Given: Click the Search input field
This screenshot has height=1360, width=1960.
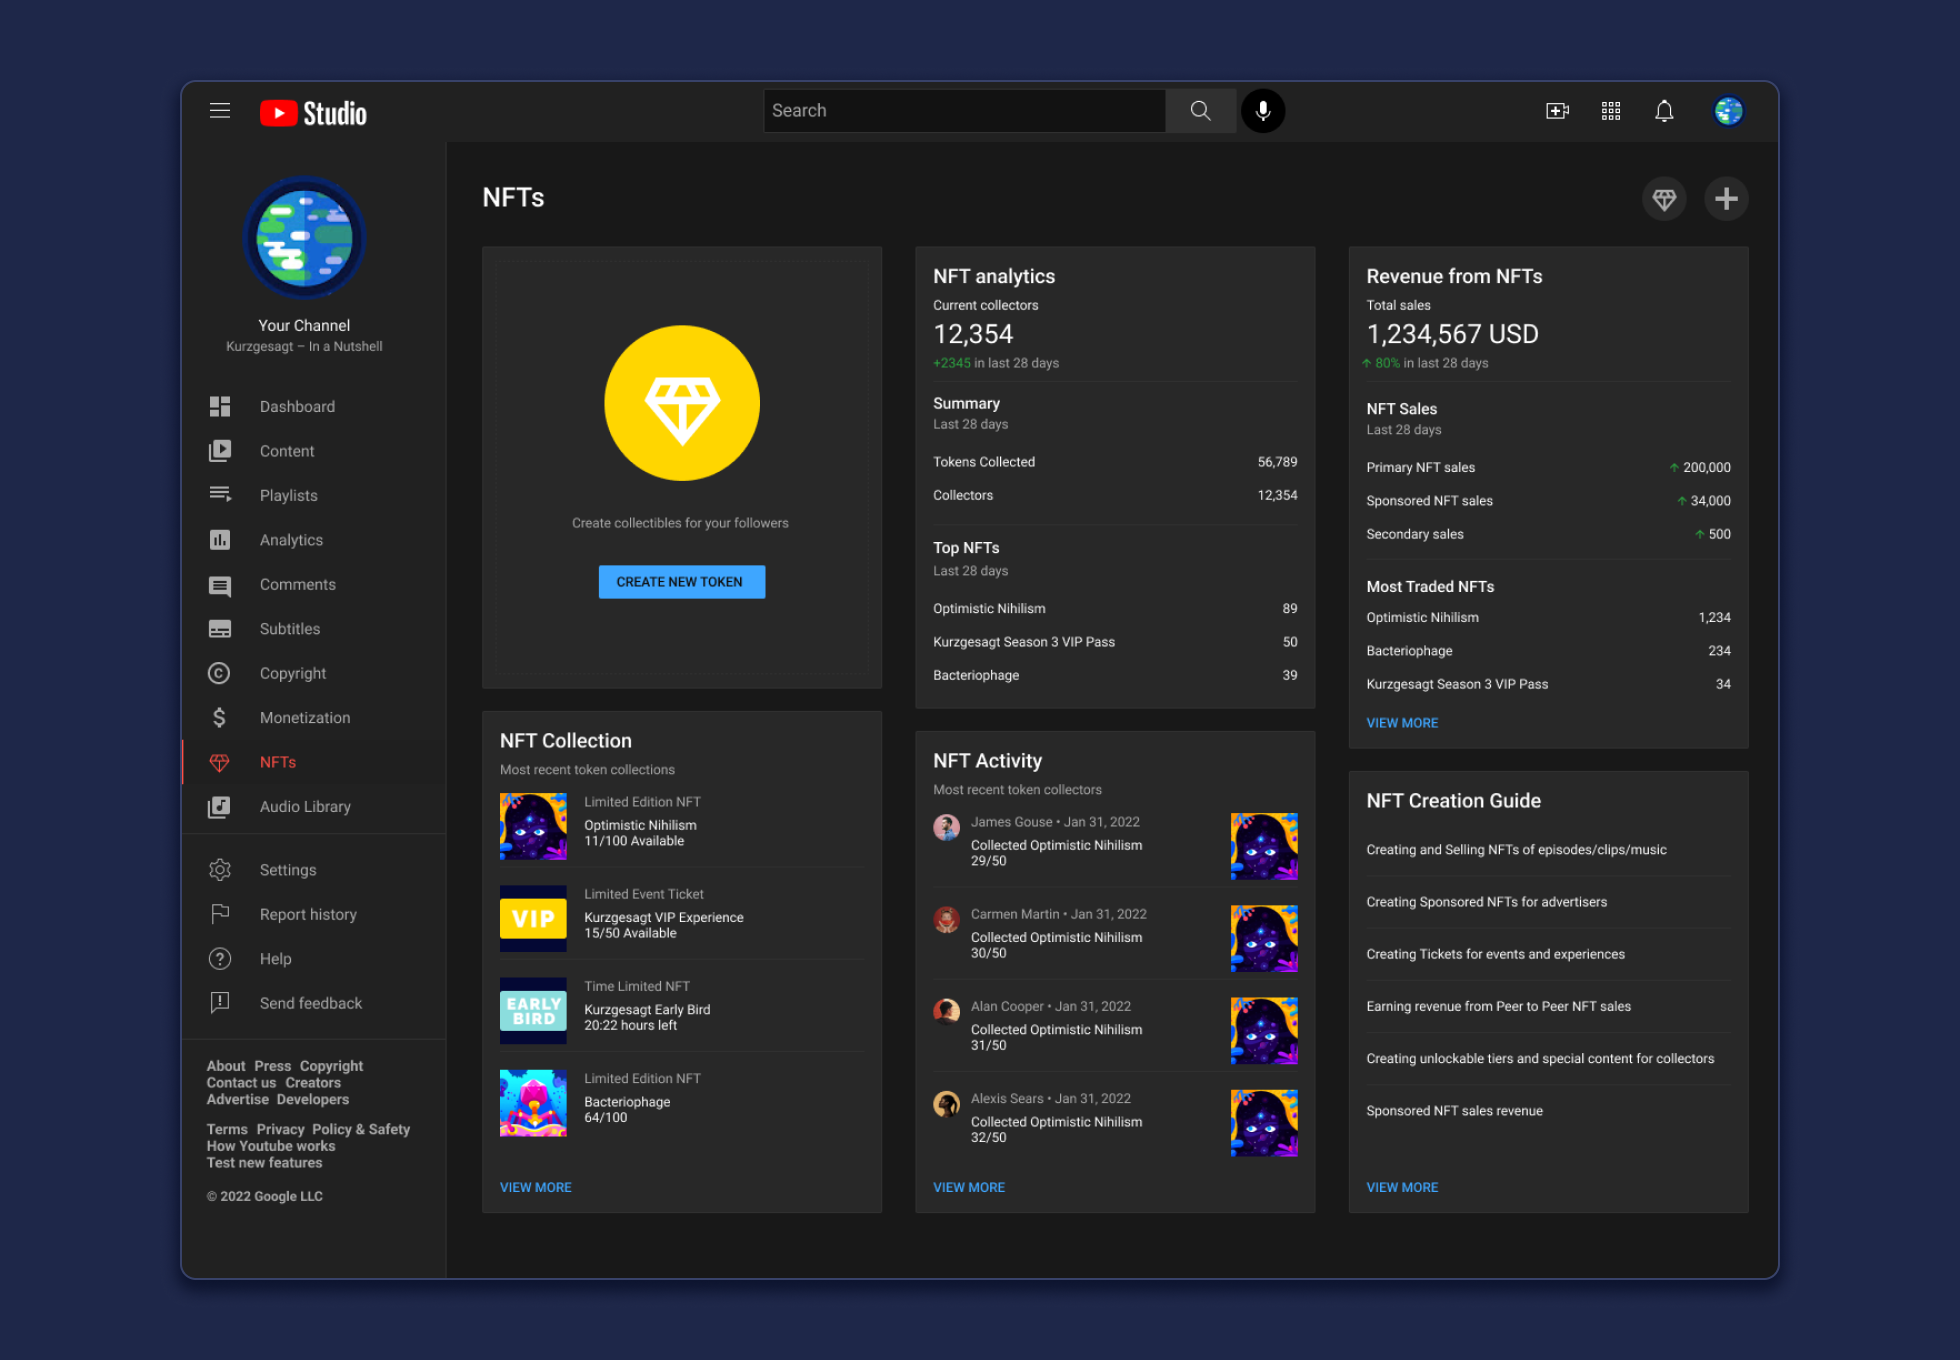Looking at the screenshot, I should (964, 111).
